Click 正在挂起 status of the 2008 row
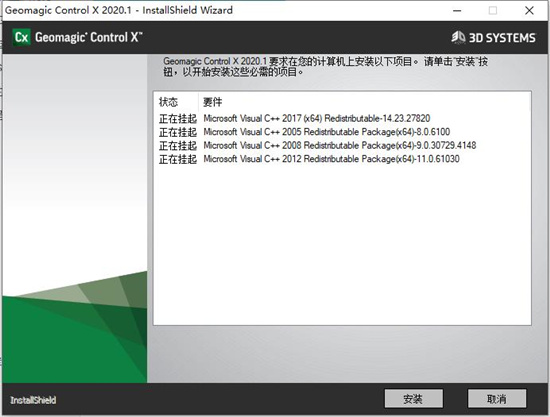The image size is (550, 417). point(177,146)
